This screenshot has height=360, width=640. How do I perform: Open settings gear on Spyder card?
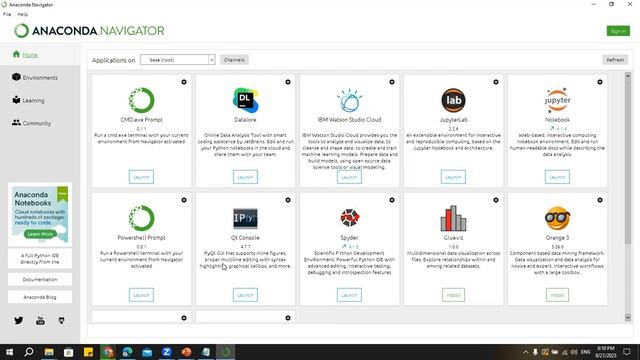[392, 200]
